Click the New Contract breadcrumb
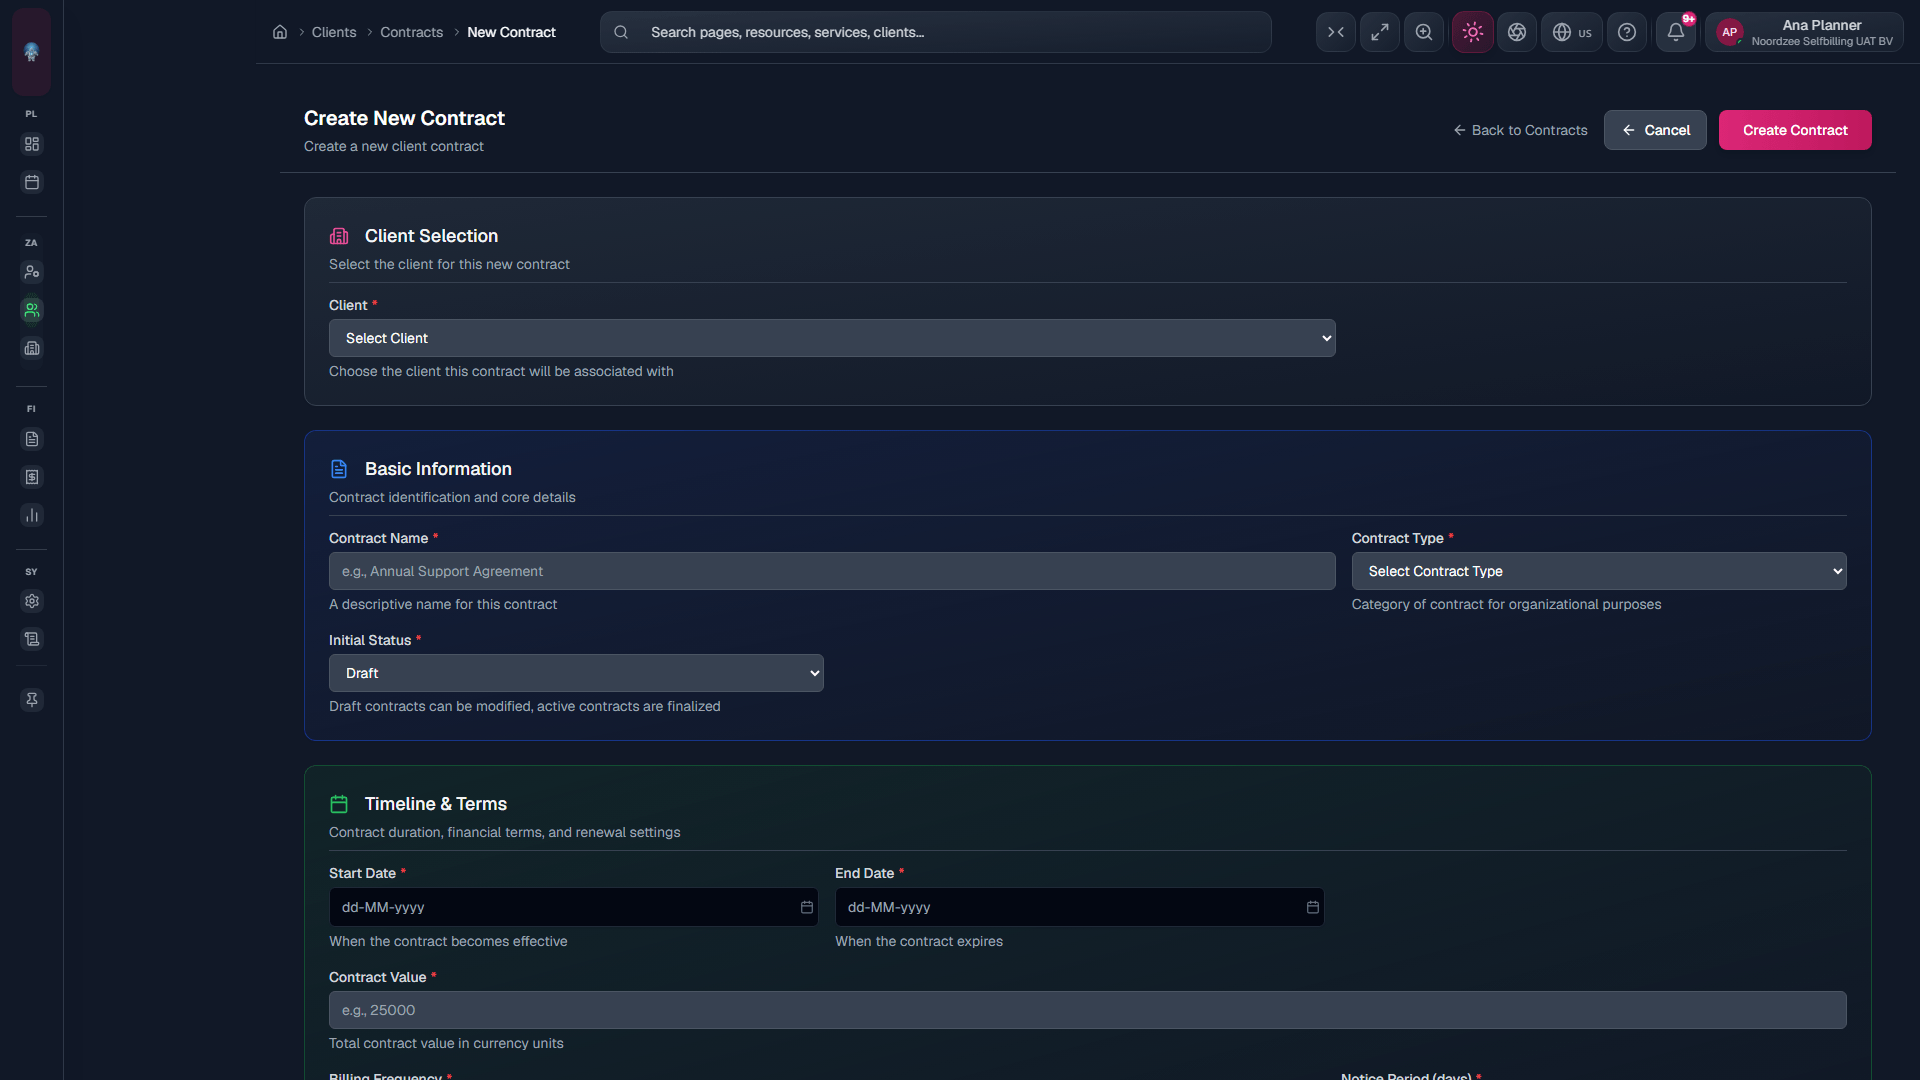 (511, 32)
